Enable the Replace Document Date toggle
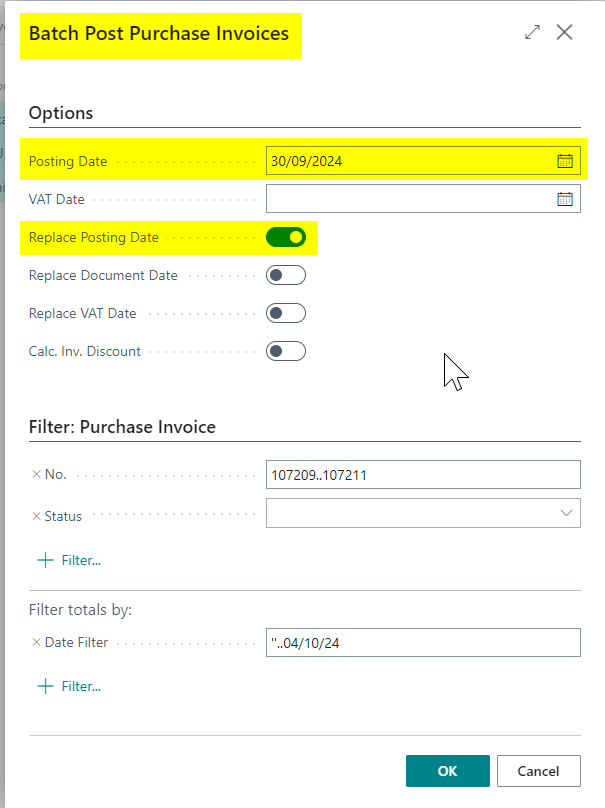Screen dimensions: 605x808 pos(286,275)
